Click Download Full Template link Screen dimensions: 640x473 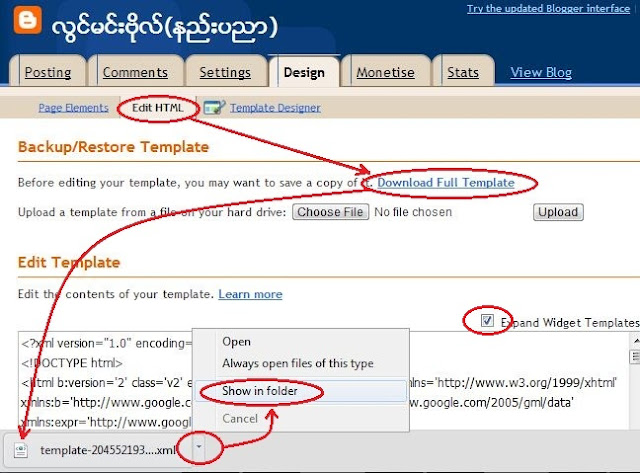(446, 182)
